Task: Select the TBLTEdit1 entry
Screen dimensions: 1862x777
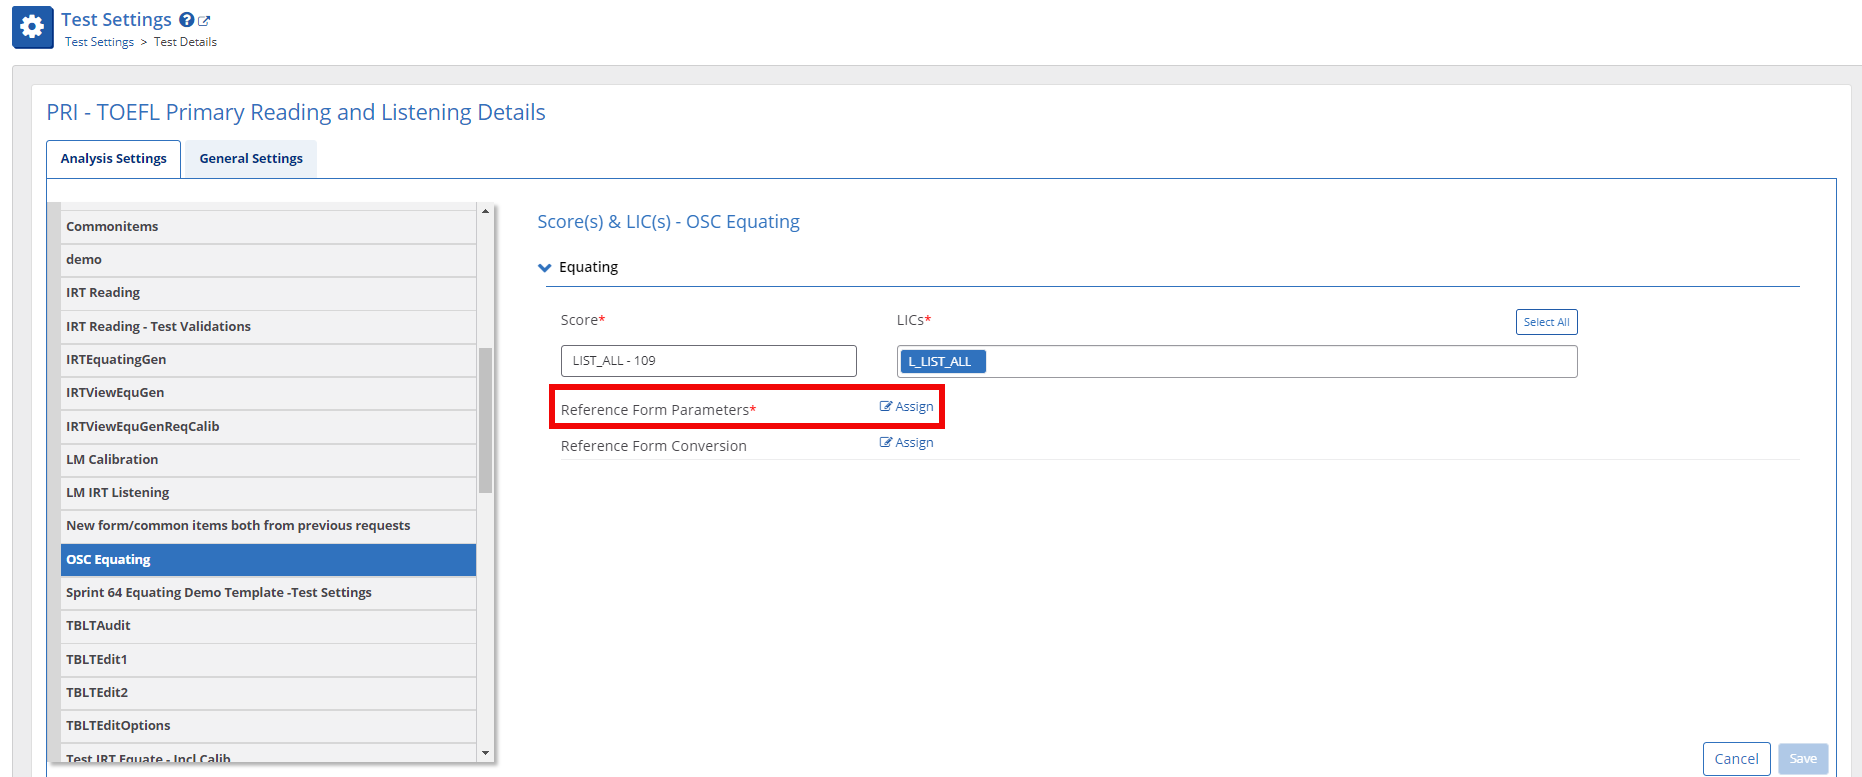Action: pyautogui.click(x=268, y=660)
